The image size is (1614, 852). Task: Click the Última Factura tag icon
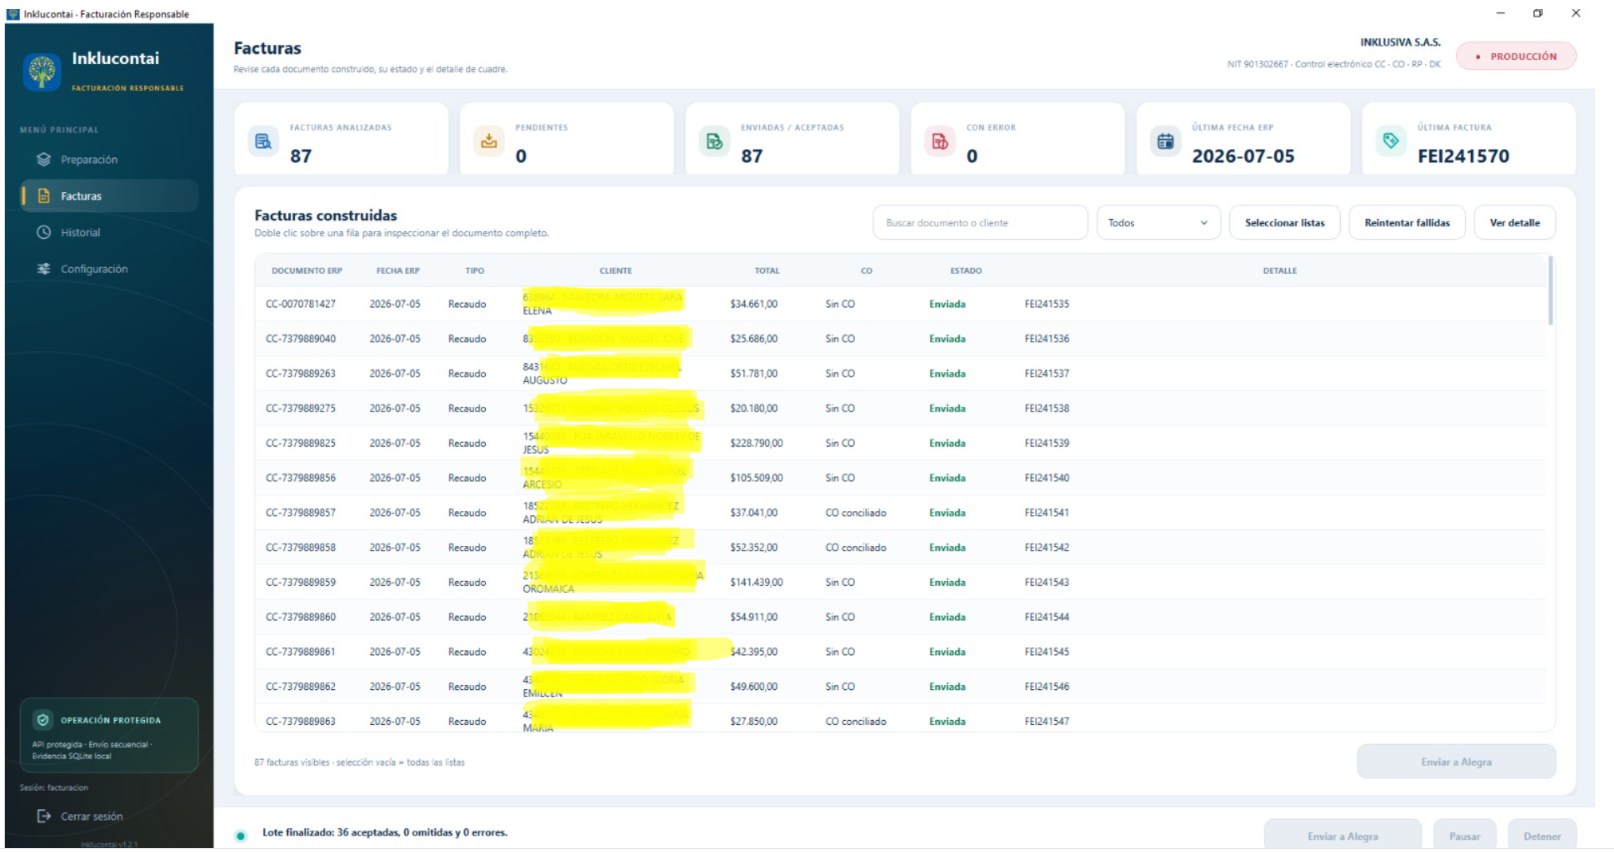pos(1391,141)
